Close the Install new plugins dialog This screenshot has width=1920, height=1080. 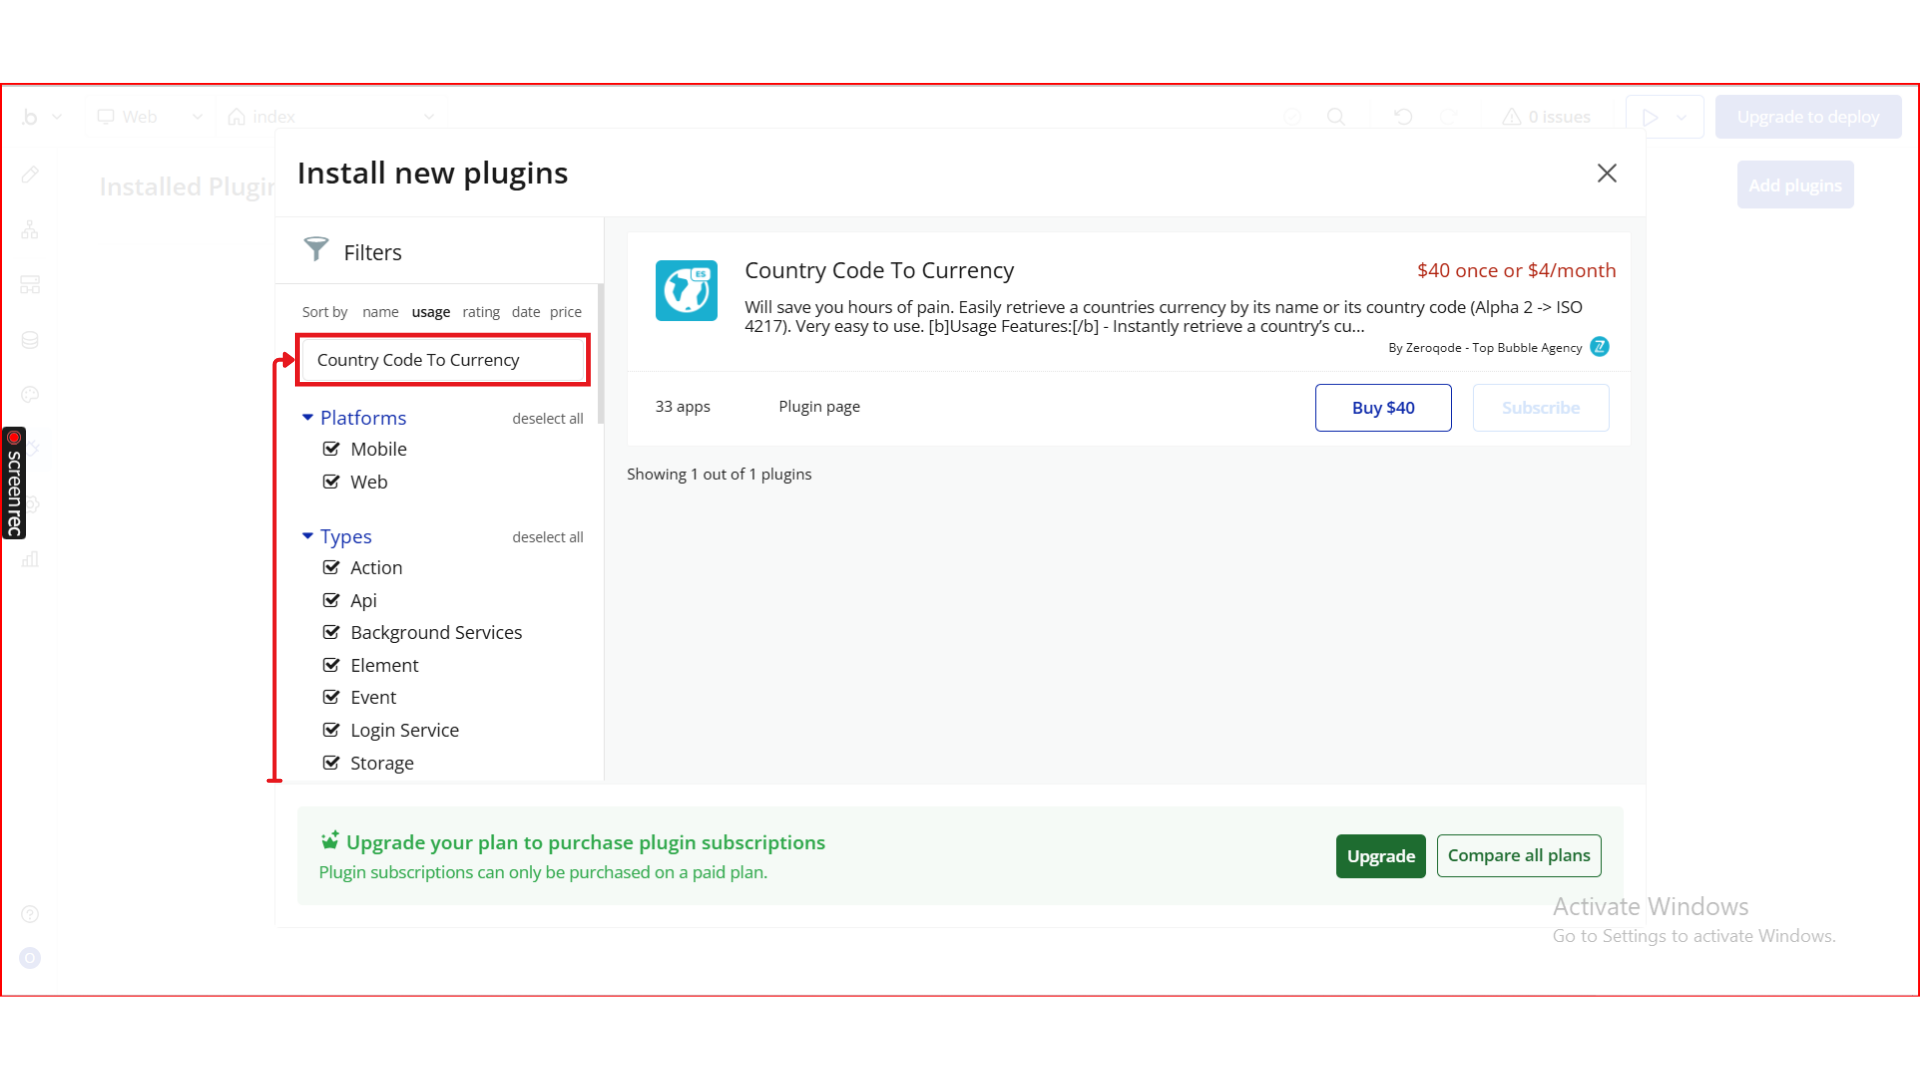[1606, 173]
